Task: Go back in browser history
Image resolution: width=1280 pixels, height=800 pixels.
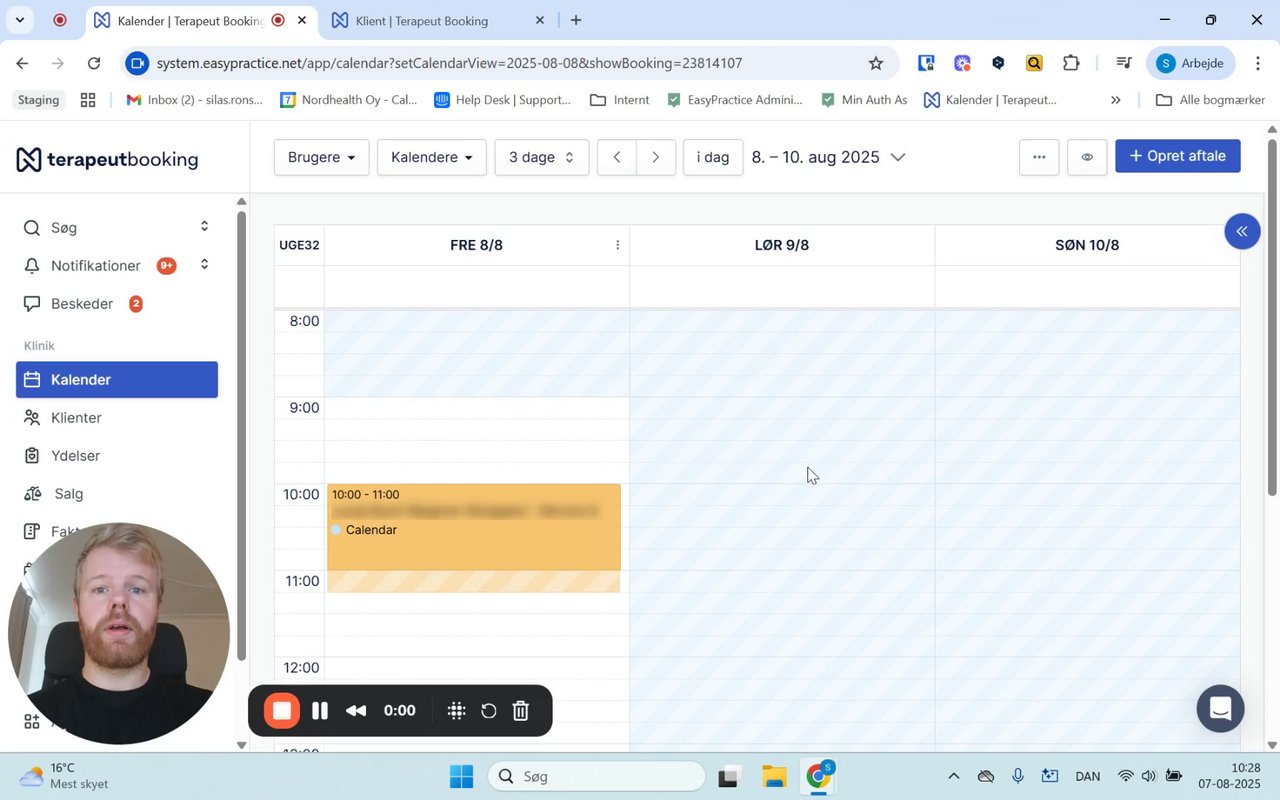Action: 22,63
